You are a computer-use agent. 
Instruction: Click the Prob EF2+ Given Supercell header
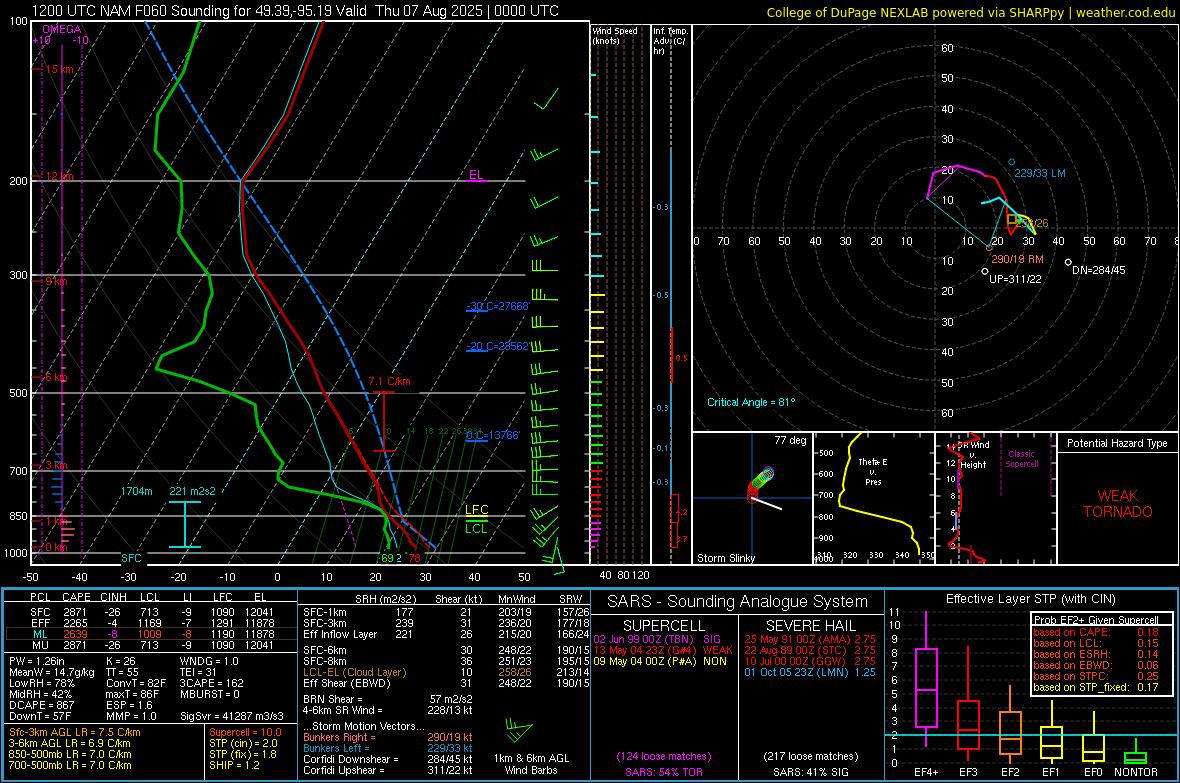pyautogui.click(x=1096, y=620)
